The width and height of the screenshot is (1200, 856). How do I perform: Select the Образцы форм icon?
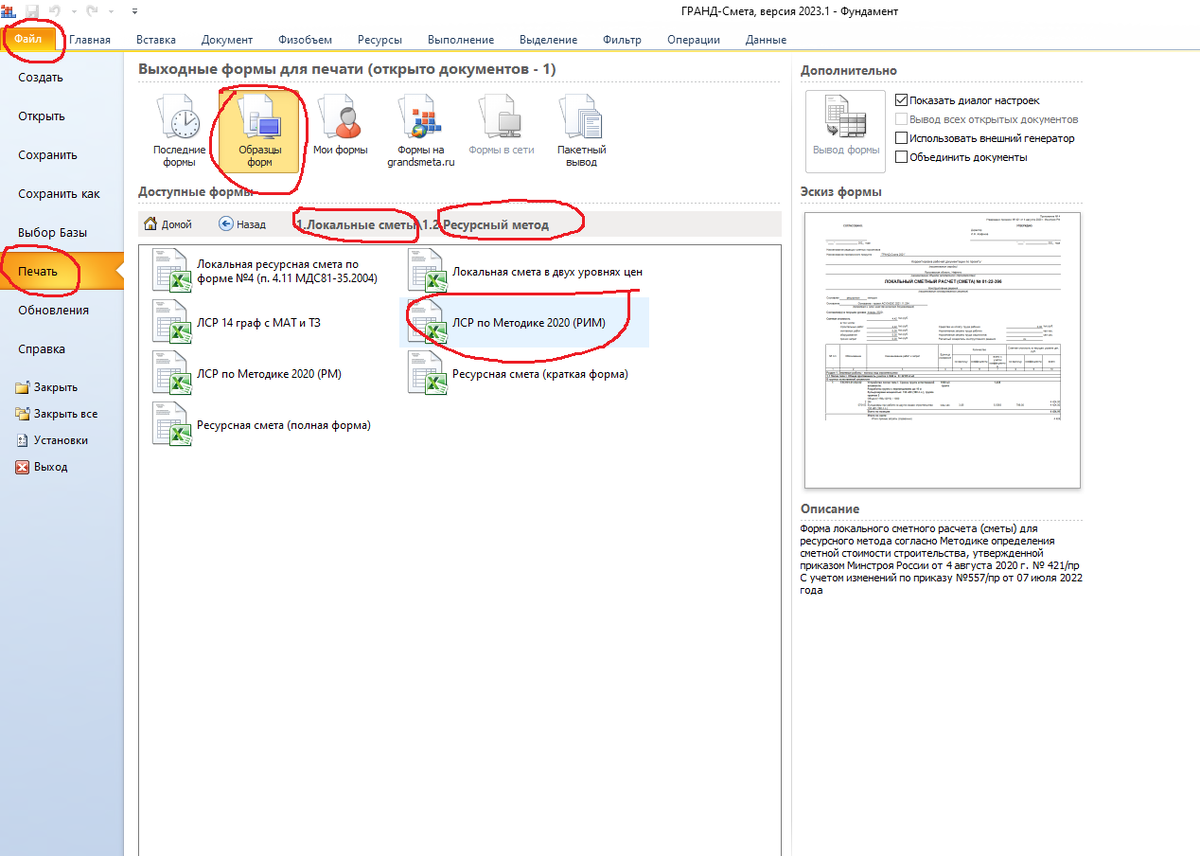pyautogui.click(x=260, y=131)
